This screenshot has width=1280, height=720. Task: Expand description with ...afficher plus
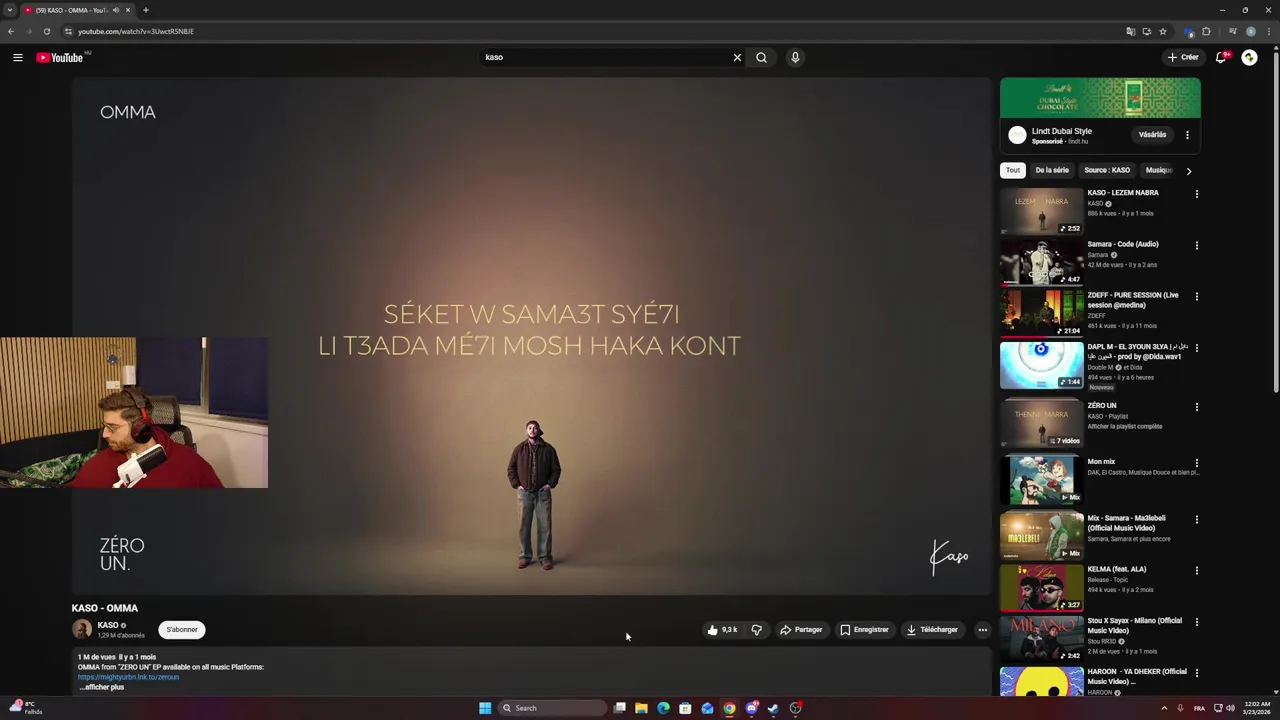(102, 687)
